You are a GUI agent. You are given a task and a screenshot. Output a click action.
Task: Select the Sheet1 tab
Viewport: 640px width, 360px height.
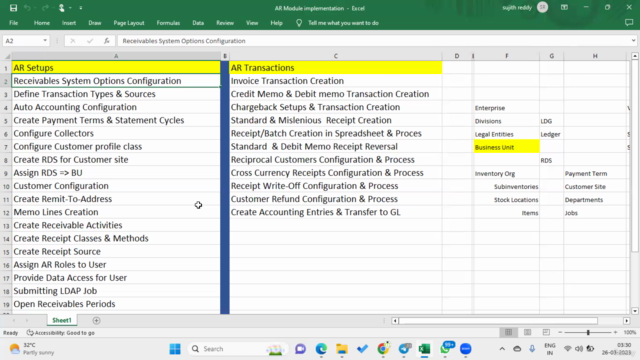62,320
